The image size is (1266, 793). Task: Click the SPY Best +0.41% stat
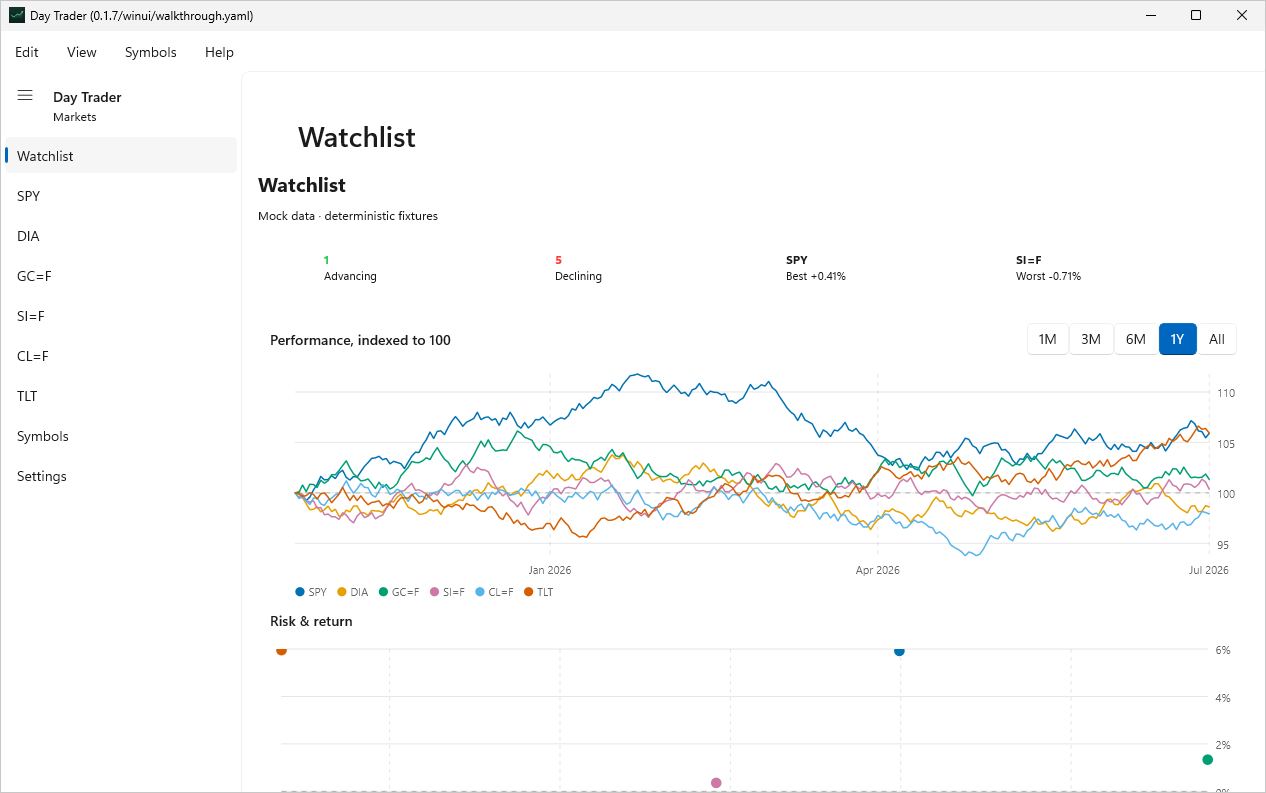pyautogui.click(x=816, y=268)
